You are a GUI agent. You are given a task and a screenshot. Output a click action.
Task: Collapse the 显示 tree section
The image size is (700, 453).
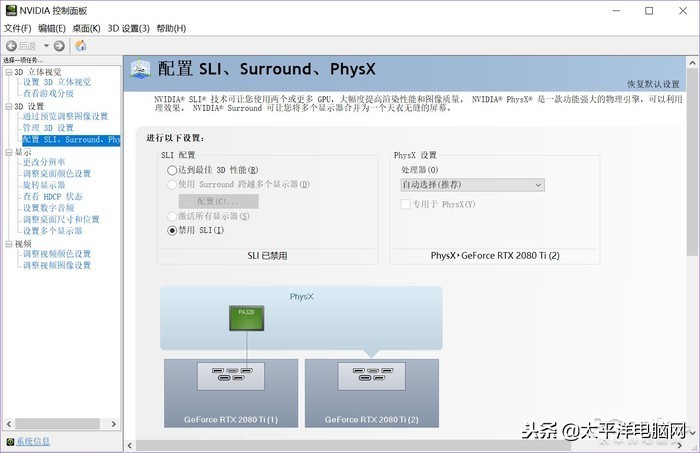click(x=8, y=152)
